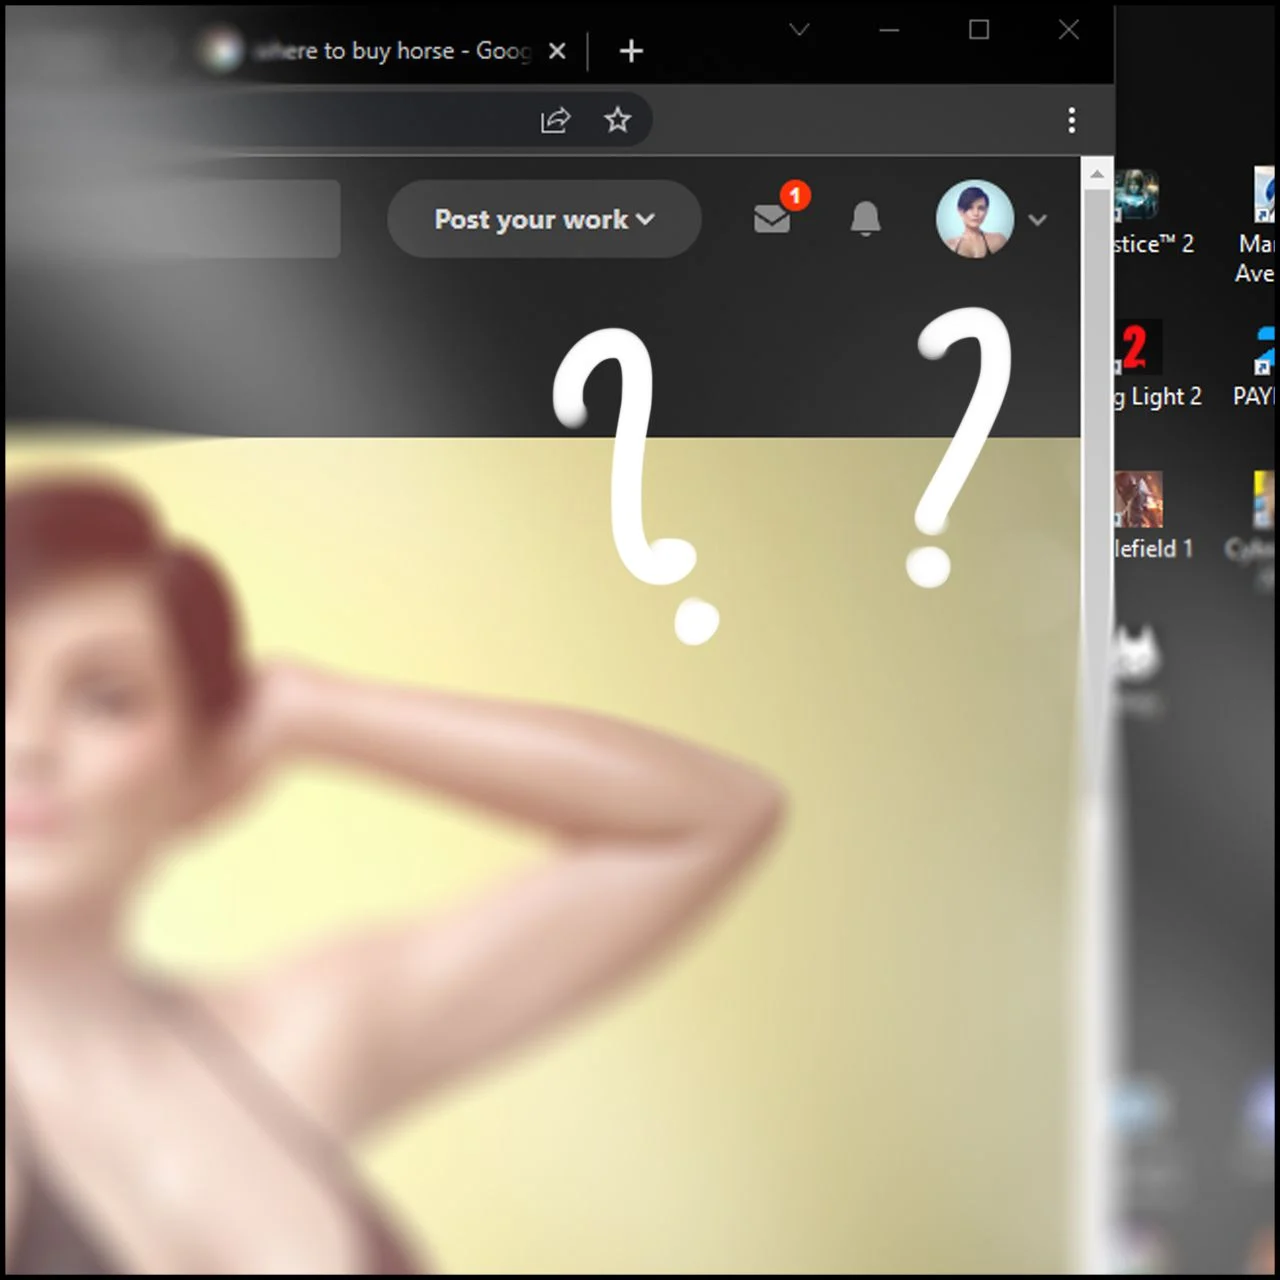1280x1280 pixels.
Task: Open the Chrome three-dot menu
Action: click(x=1071, y=120)
